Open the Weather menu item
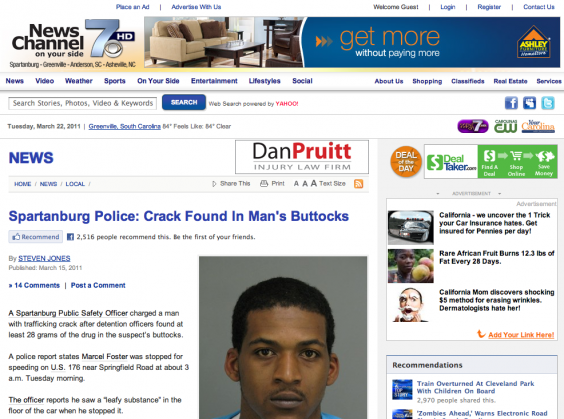The width and height of the screenshot is (564, 419). (x=79, y=81)
